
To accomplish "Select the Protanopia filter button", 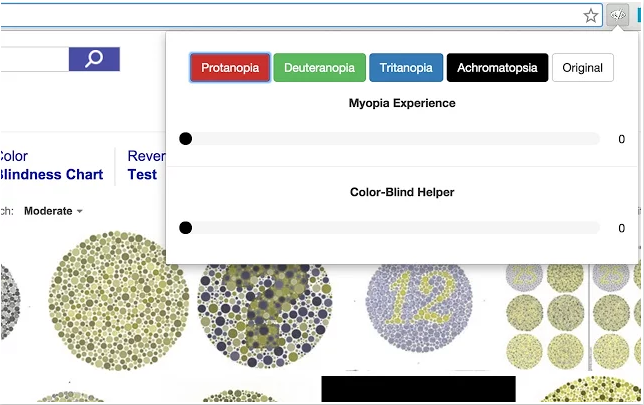I will [230, 67].
